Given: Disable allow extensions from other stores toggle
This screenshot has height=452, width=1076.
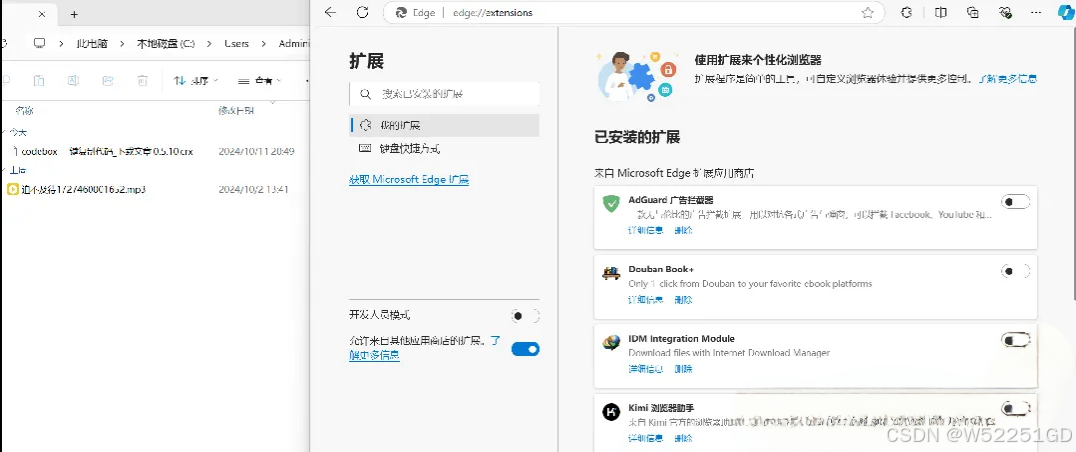Looking at the screenshot, I should tap(525, 349).
